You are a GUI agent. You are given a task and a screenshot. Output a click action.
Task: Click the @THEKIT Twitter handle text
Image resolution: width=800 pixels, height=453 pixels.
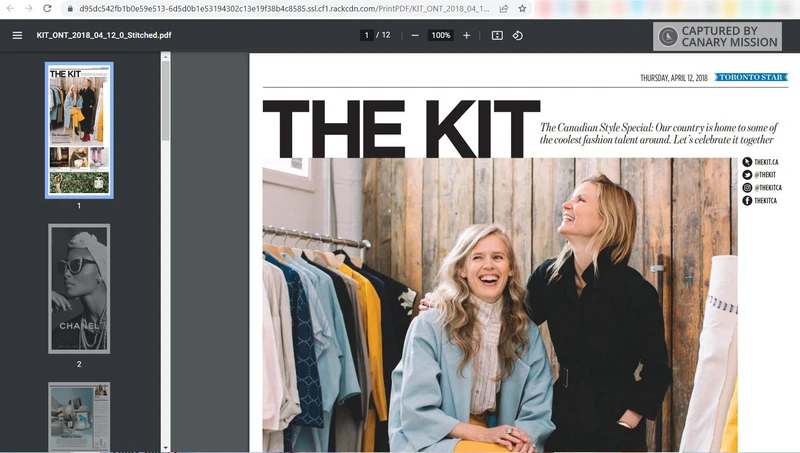(x=765, y=175)
